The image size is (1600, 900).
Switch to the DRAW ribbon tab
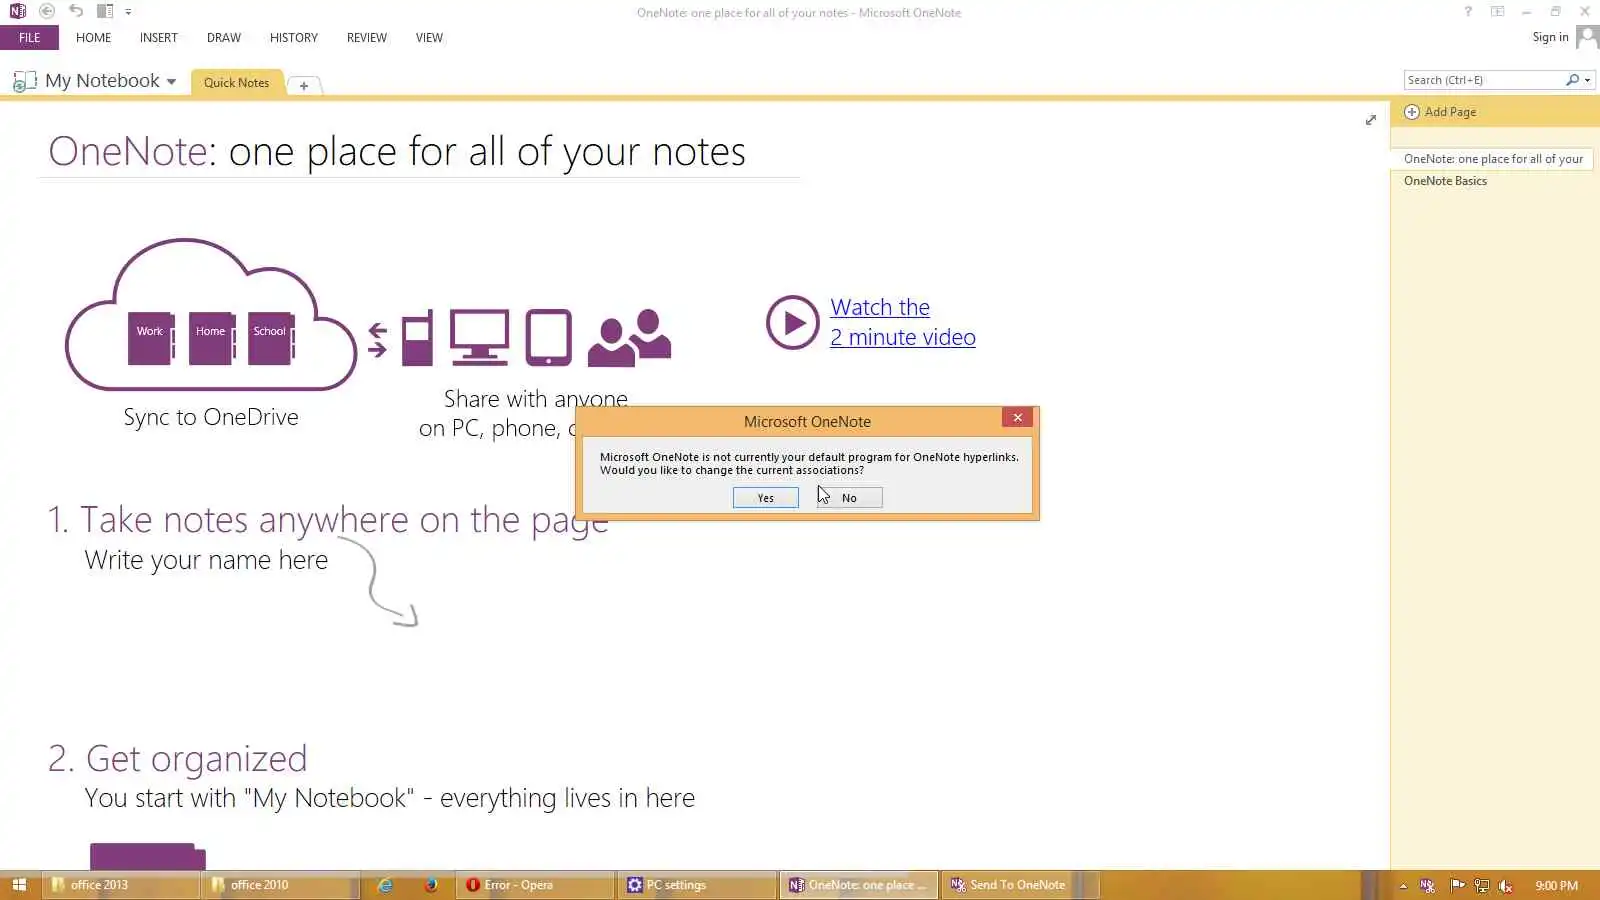coord(224,38)
